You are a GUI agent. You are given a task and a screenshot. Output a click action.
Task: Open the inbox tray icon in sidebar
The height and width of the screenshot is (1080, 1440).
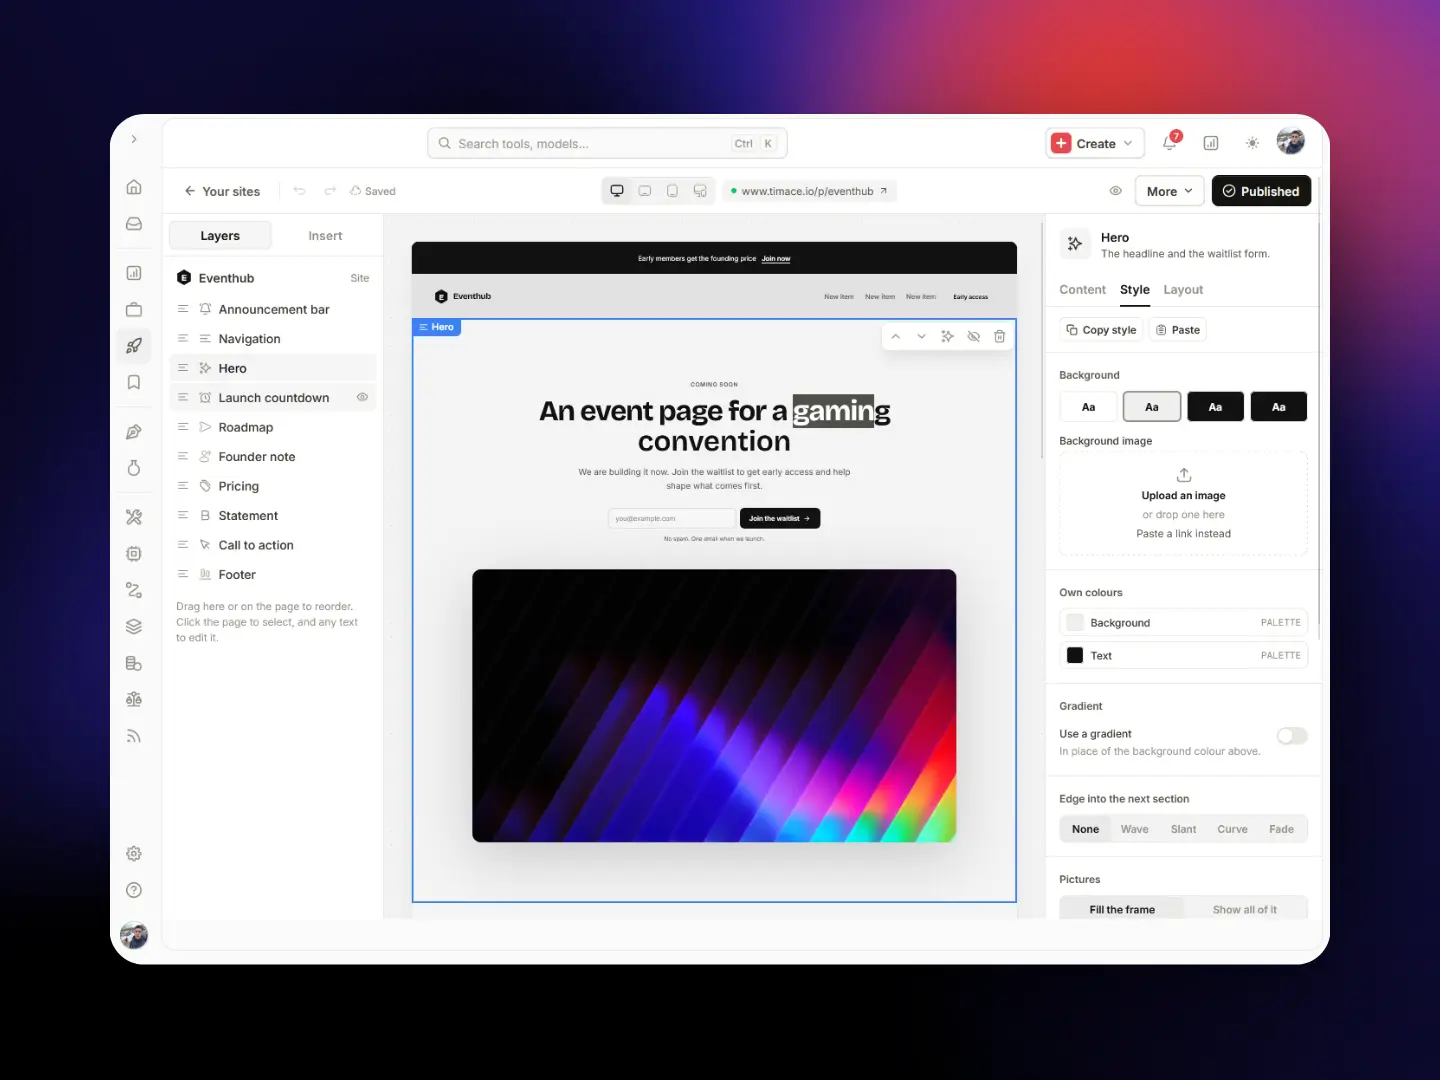click(134, 224)
